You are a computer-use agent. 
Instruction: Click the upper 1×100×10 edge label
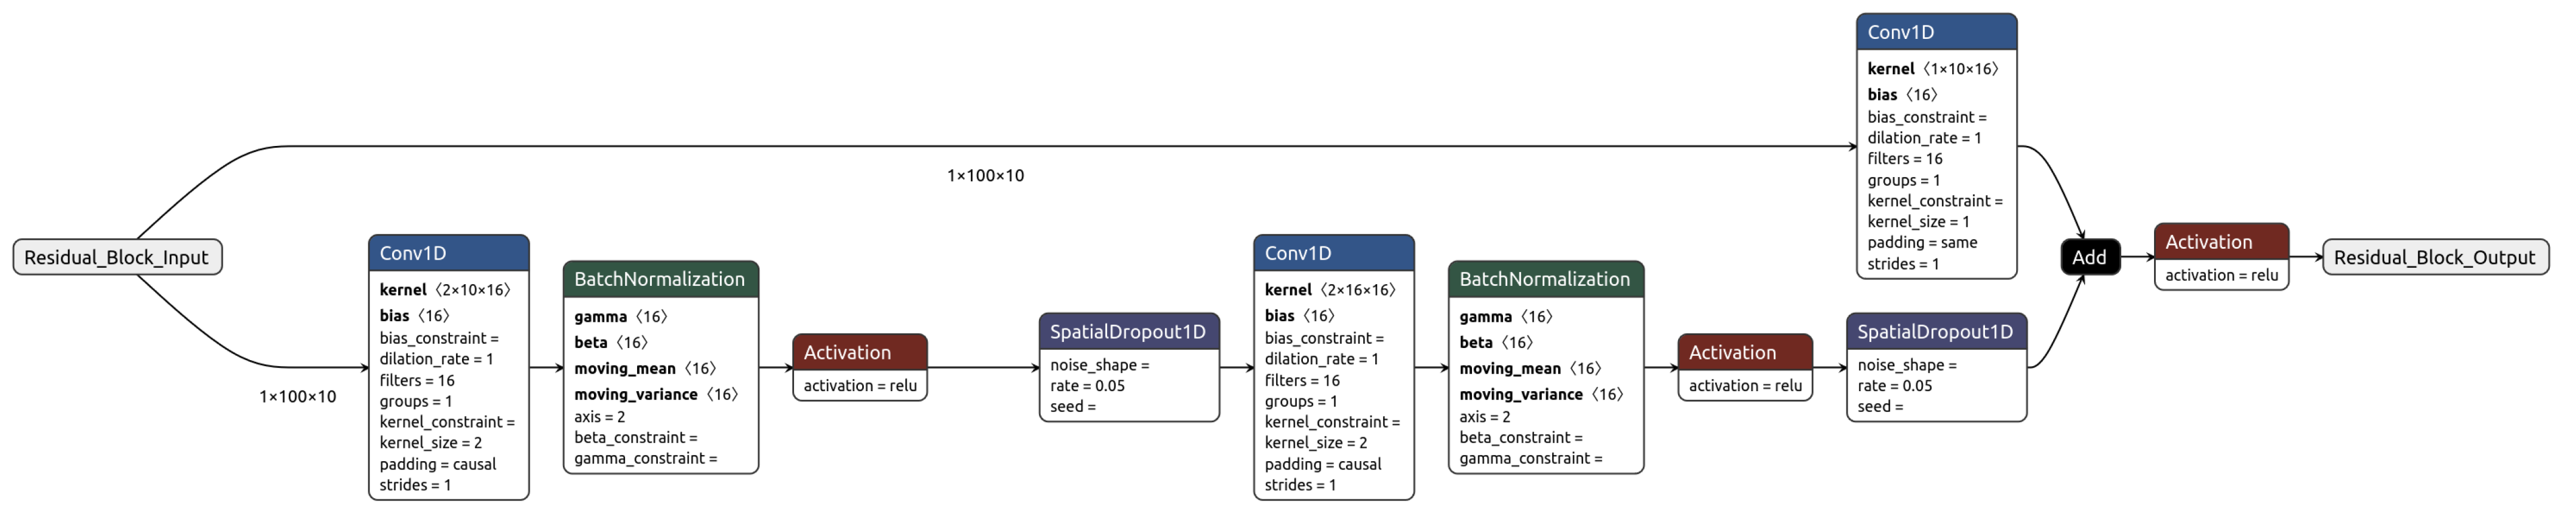(985, 176)
